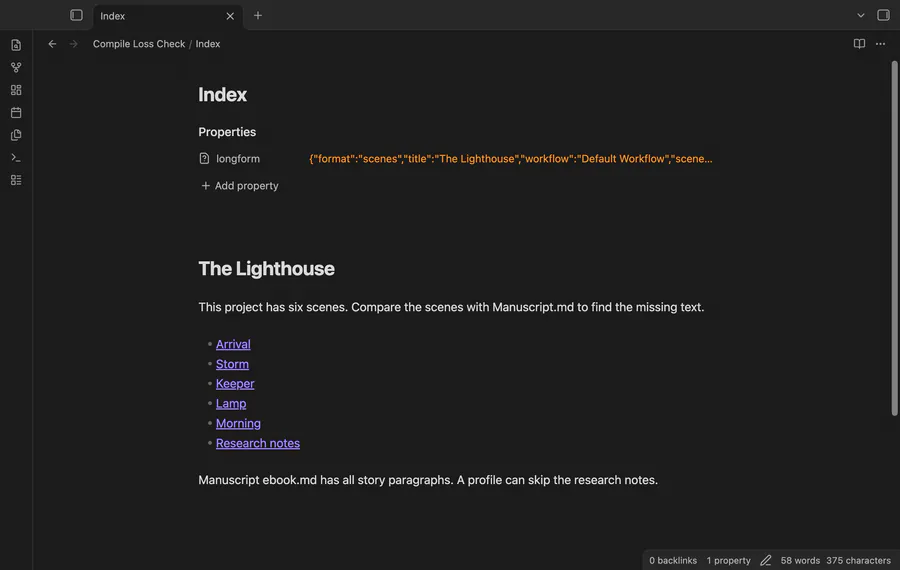This screenshot has height=570, width=900.
Task: Click the vertical scrollbar on the right
Action: click(894, 238)
